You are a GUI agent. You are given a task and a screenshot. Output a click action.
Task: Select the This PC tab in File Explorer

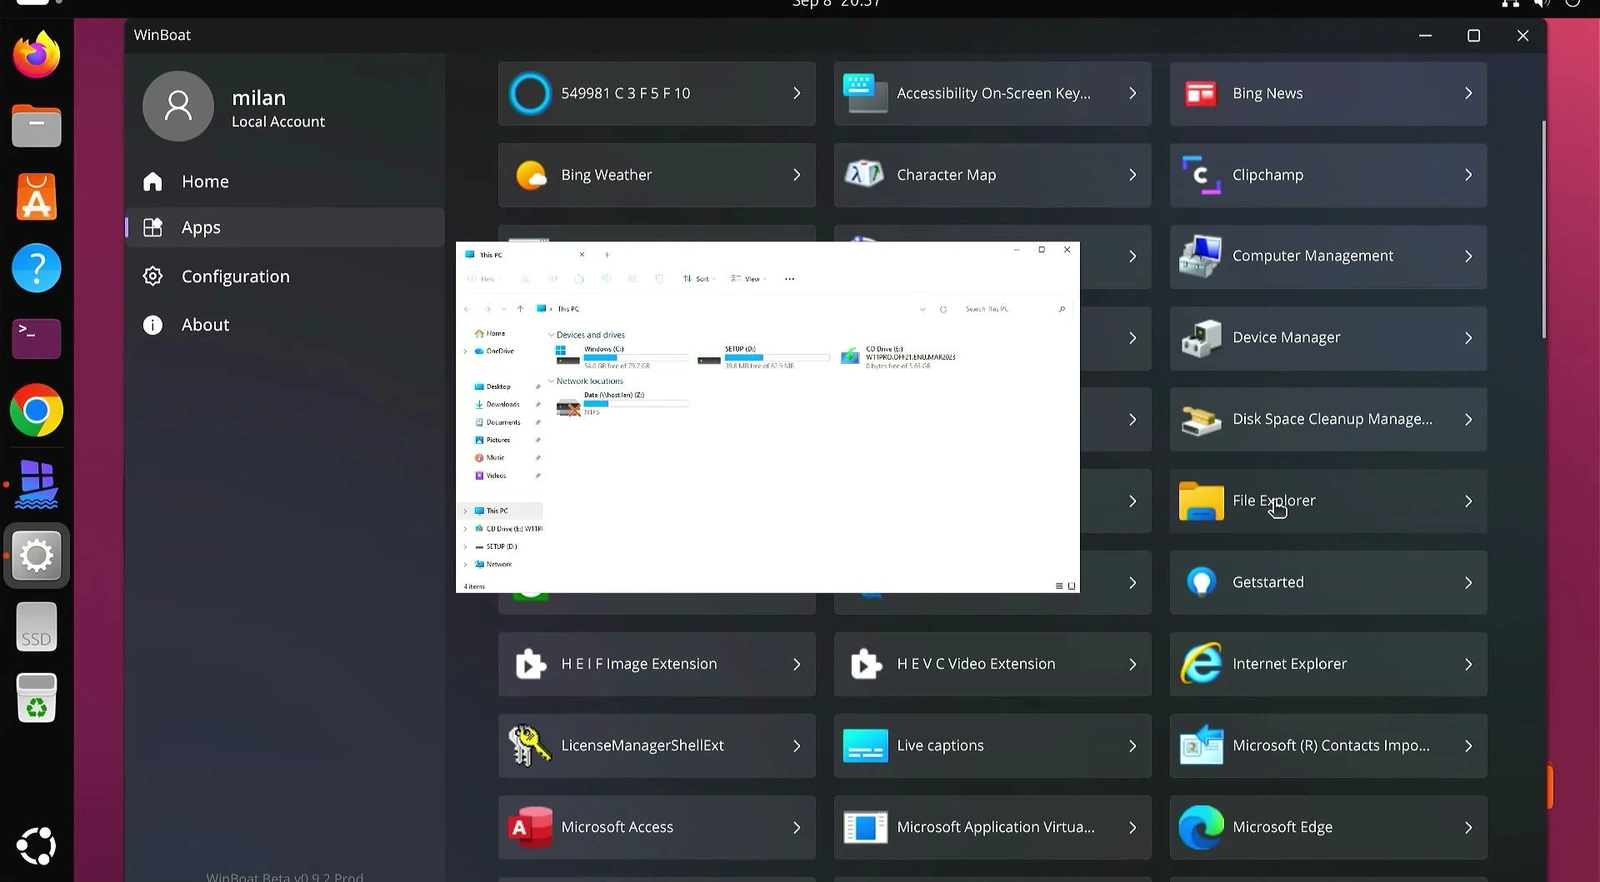(x=524, y=255)
